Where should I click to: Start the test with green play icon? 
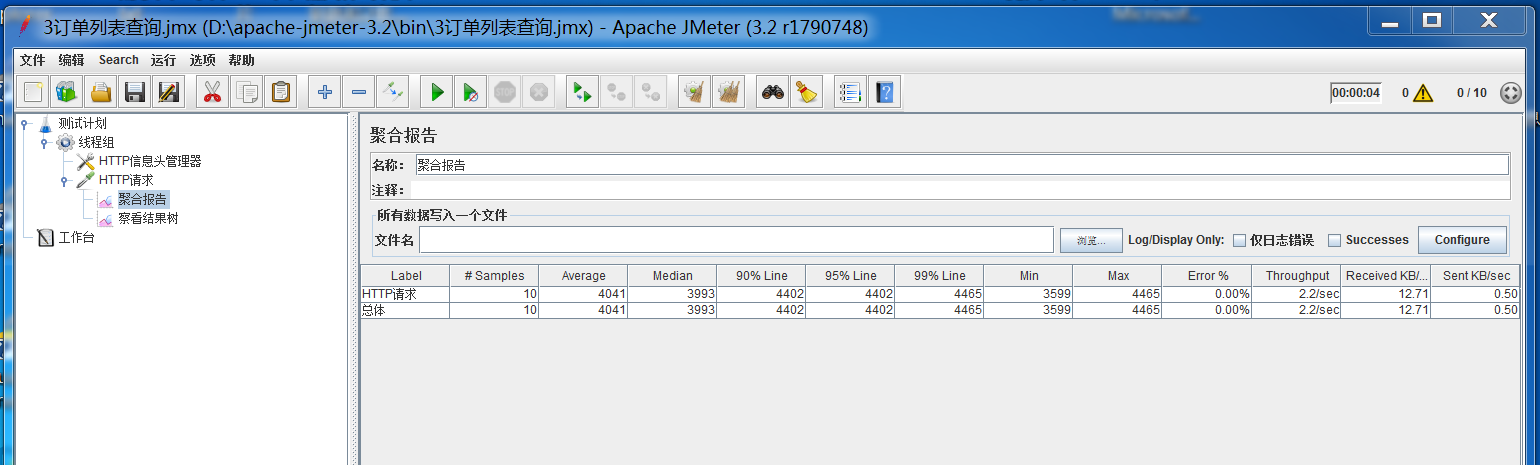437,93
